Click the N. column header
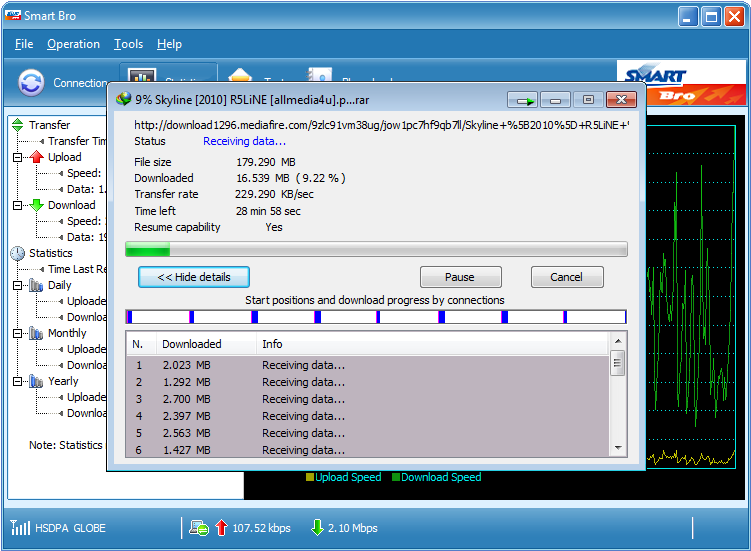 (x=141, y=344)
